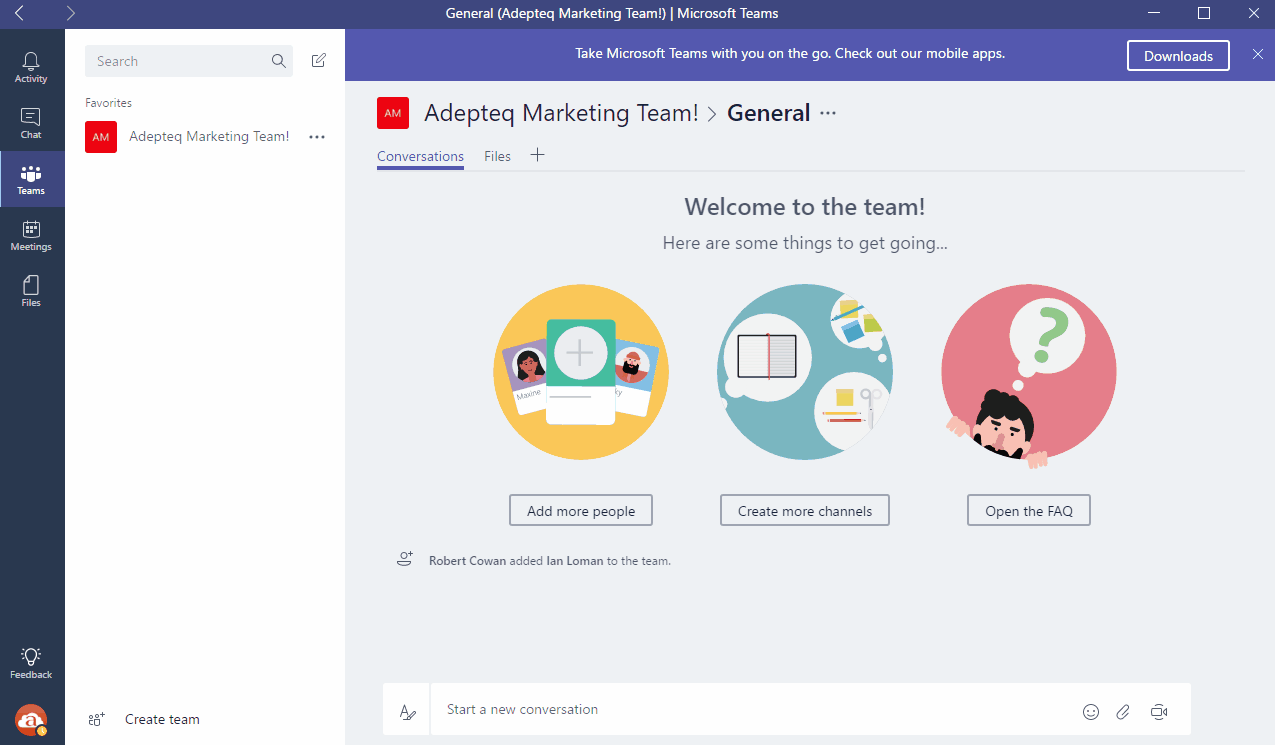Click Ian Loman in the activity message
This screenshot has height=745, width=1275.
pyautogui.click(x=575, y=561)
